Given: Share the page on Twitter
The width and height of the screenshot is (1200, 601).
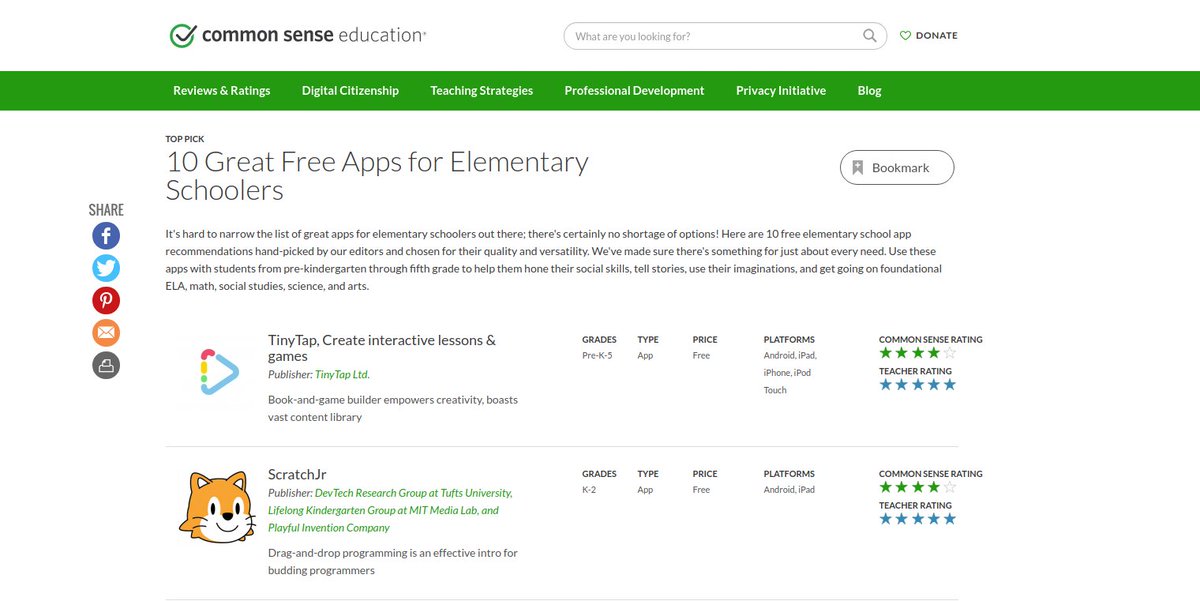Looking at the screenshot, I should point(106,268).
